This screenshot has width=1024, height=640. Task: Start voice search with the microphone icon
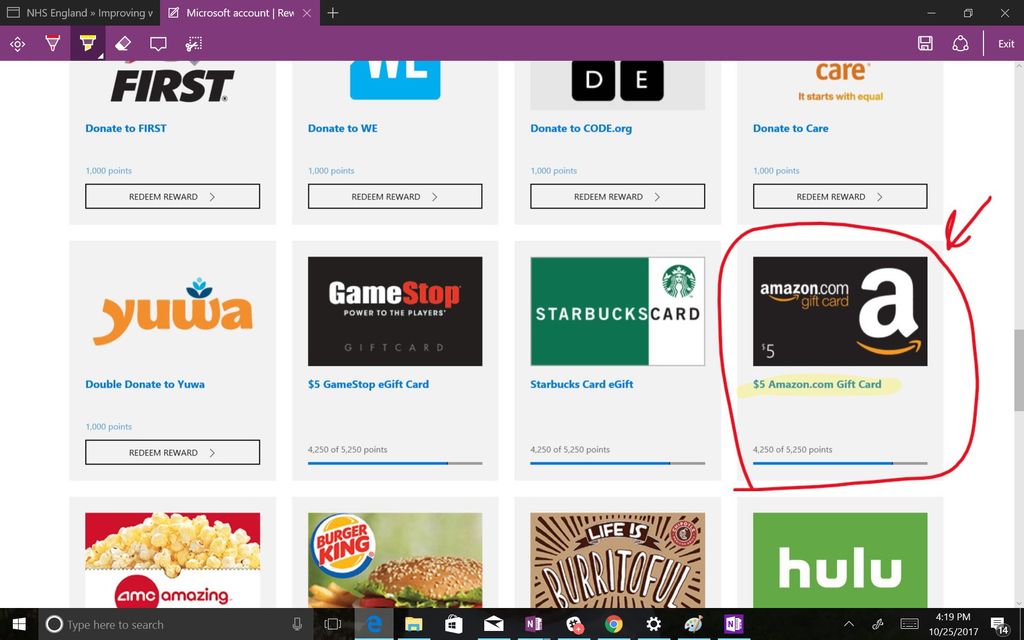296,624
